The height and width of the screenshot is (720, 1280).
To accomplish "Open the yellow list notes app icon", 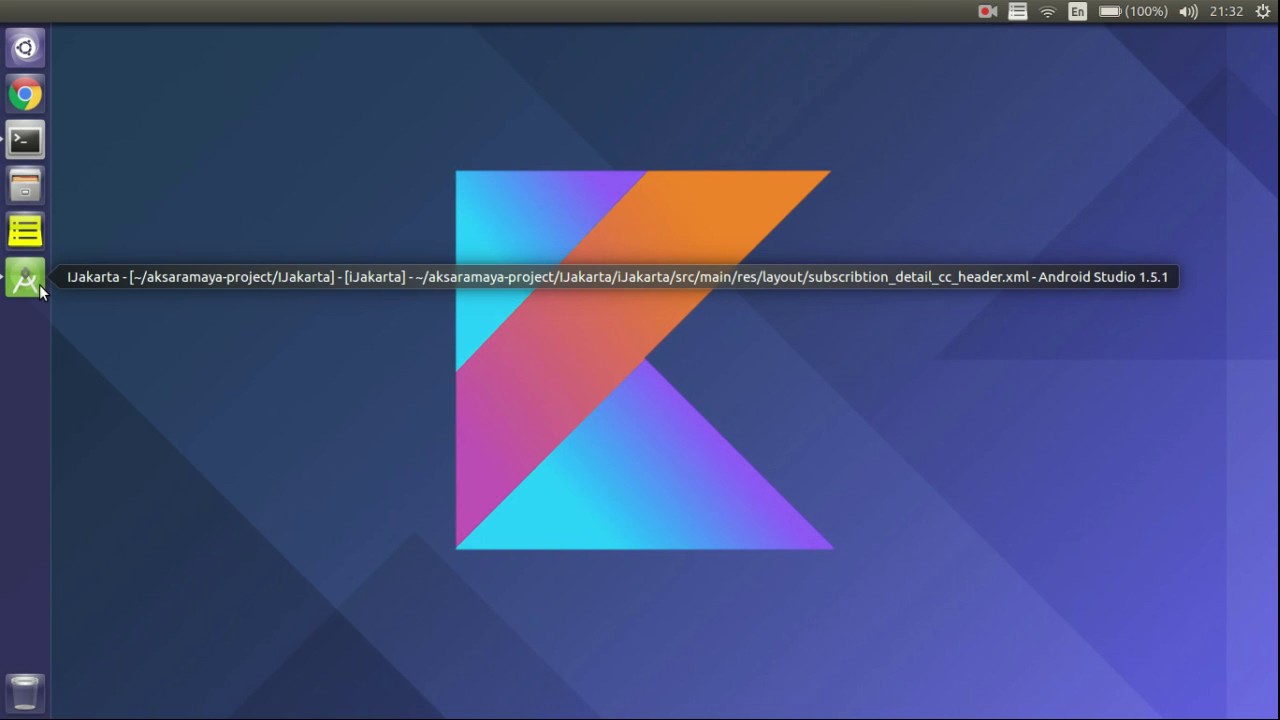I will [x=25, y=233].
